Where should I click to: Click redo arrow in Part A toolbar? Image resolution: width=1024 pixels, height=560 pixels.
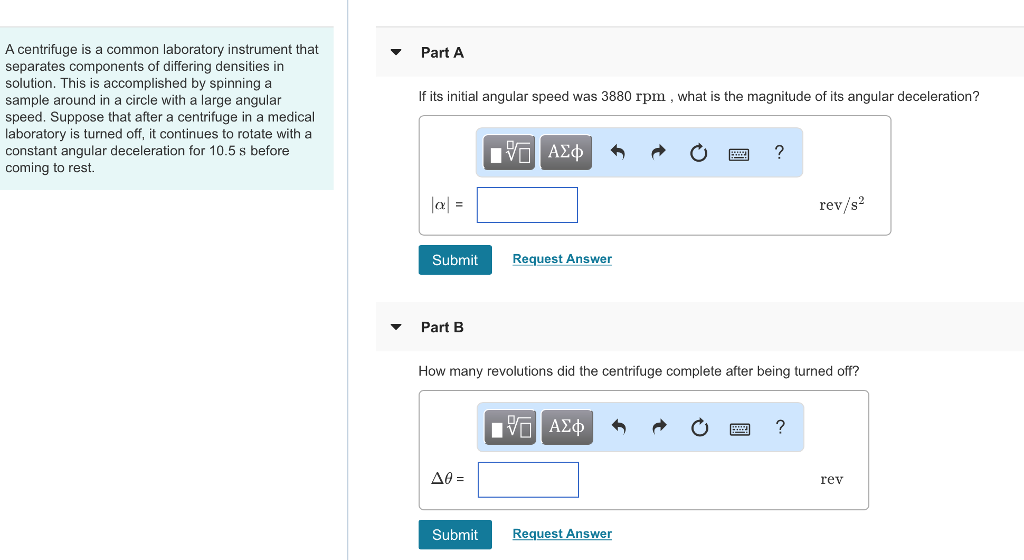(x=658, y=153)
